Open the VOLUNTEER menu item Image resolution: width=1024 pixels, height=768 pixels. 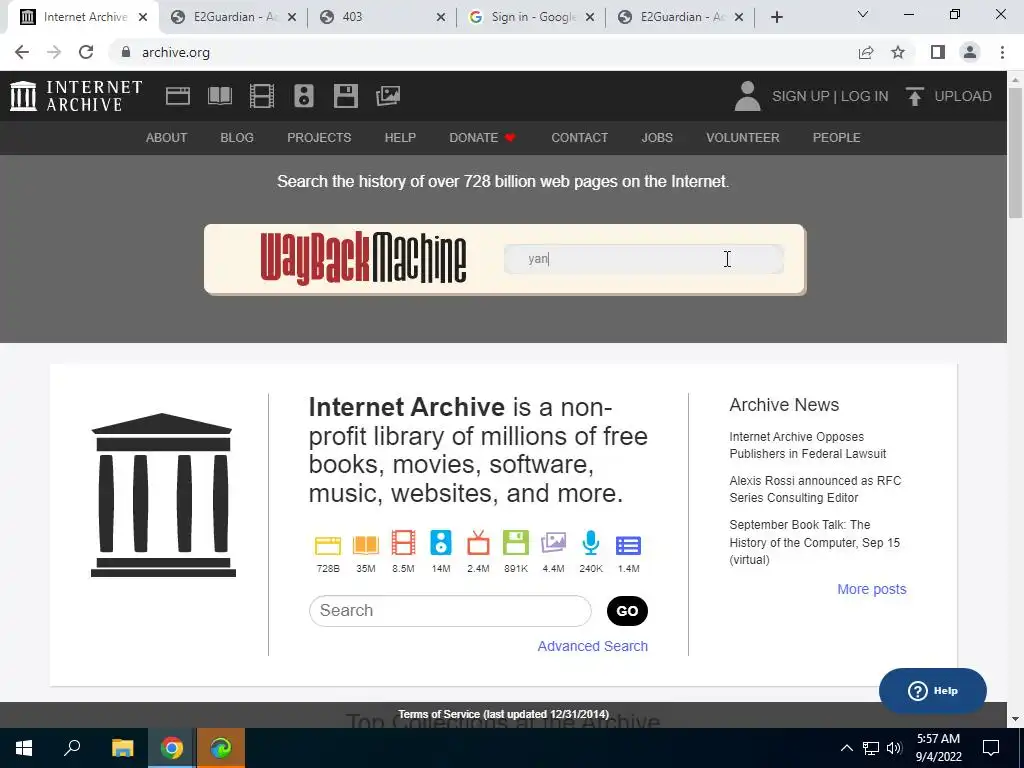coord(743,138)
